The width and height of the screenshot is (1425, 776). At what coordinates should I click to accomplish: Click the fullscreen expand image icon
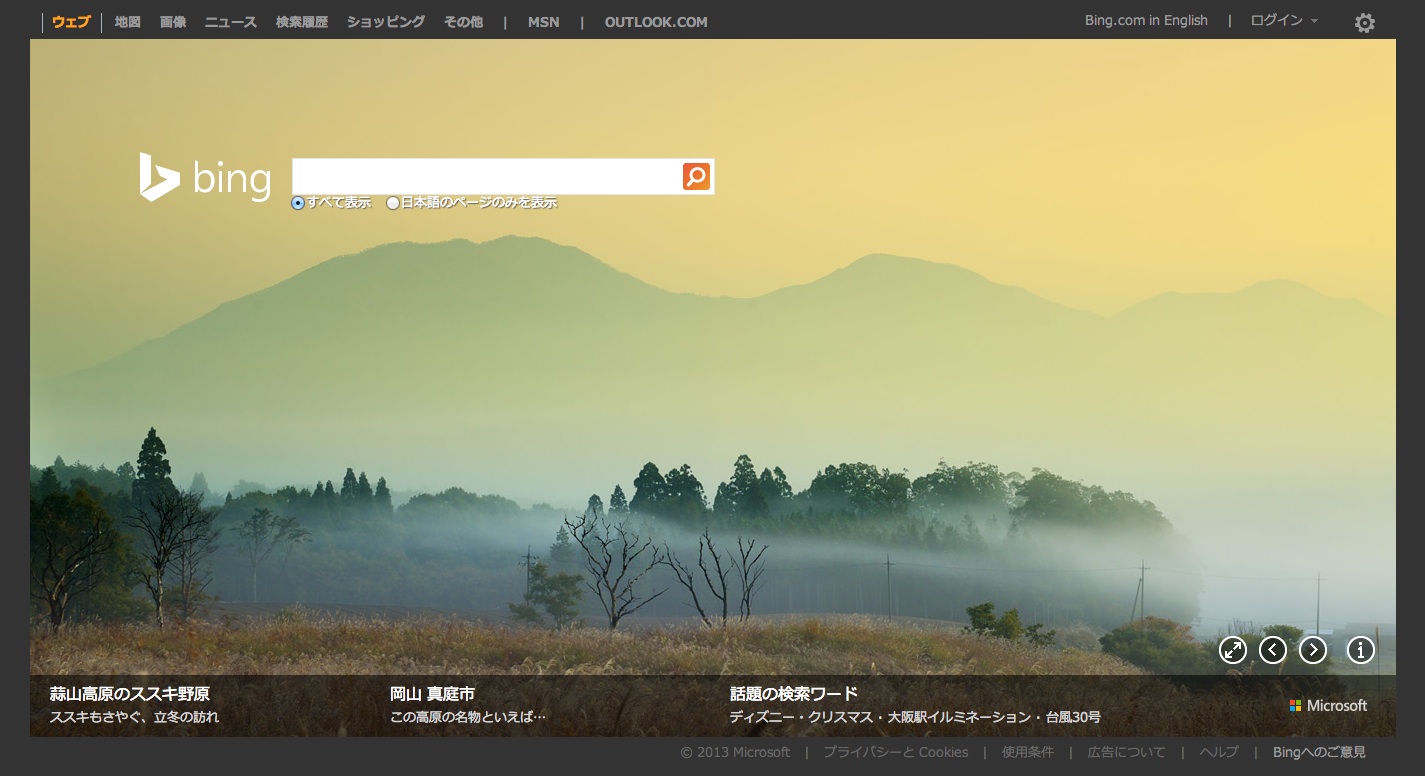(x=1233, y=650)
